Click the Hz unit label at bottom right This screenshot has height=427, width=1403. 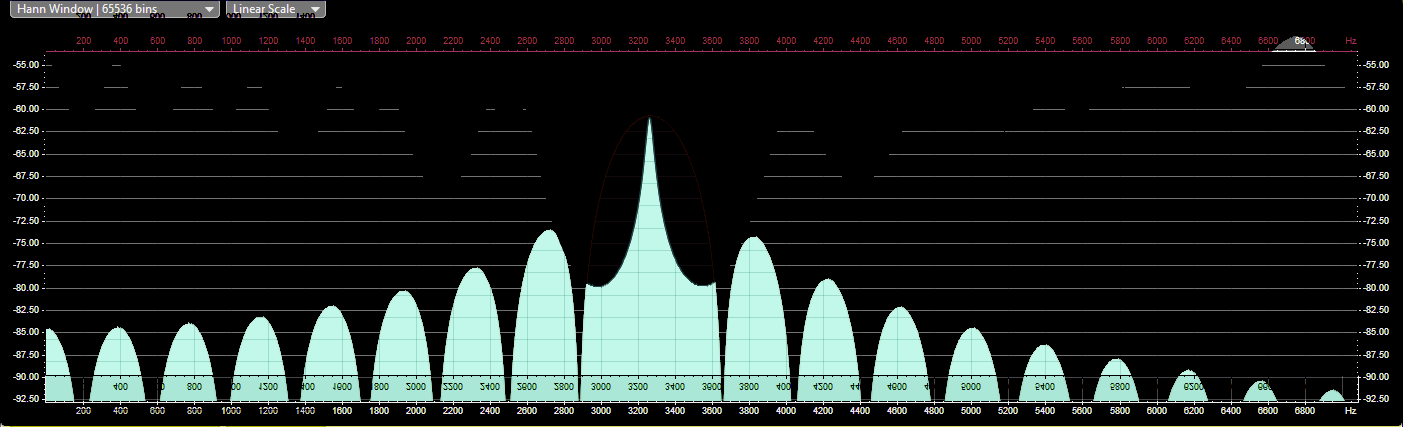[x=1351, y=411]
